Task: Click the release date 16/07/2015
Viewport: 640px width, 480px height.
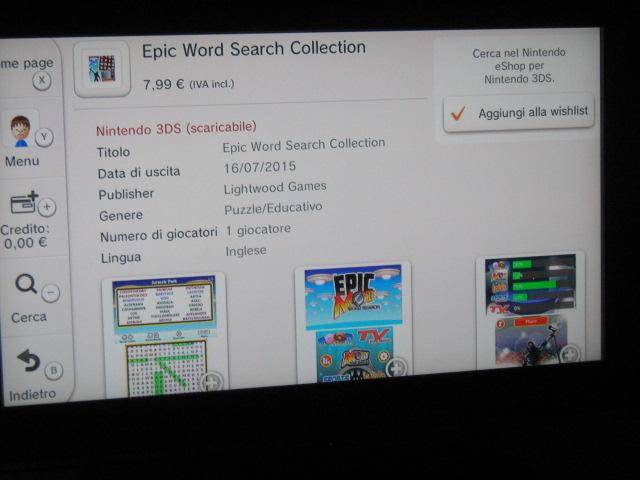Action: click(x=260, y=166)
